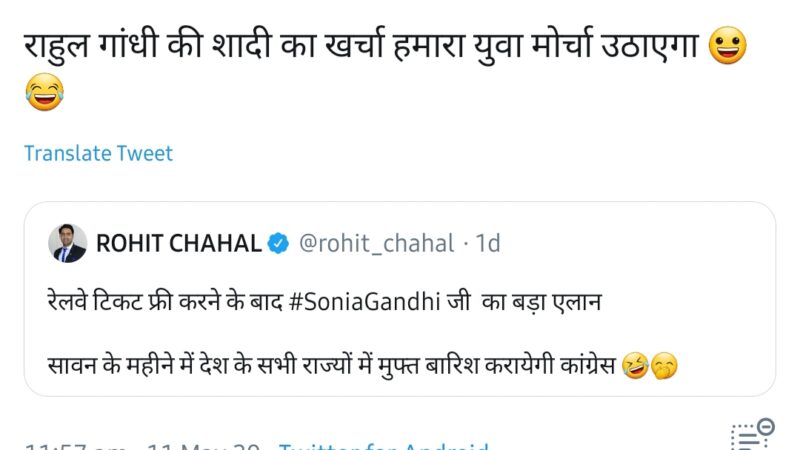
Task: Click the main tweet text about राहुल गांधी
Action: click(x=300, y=48)
